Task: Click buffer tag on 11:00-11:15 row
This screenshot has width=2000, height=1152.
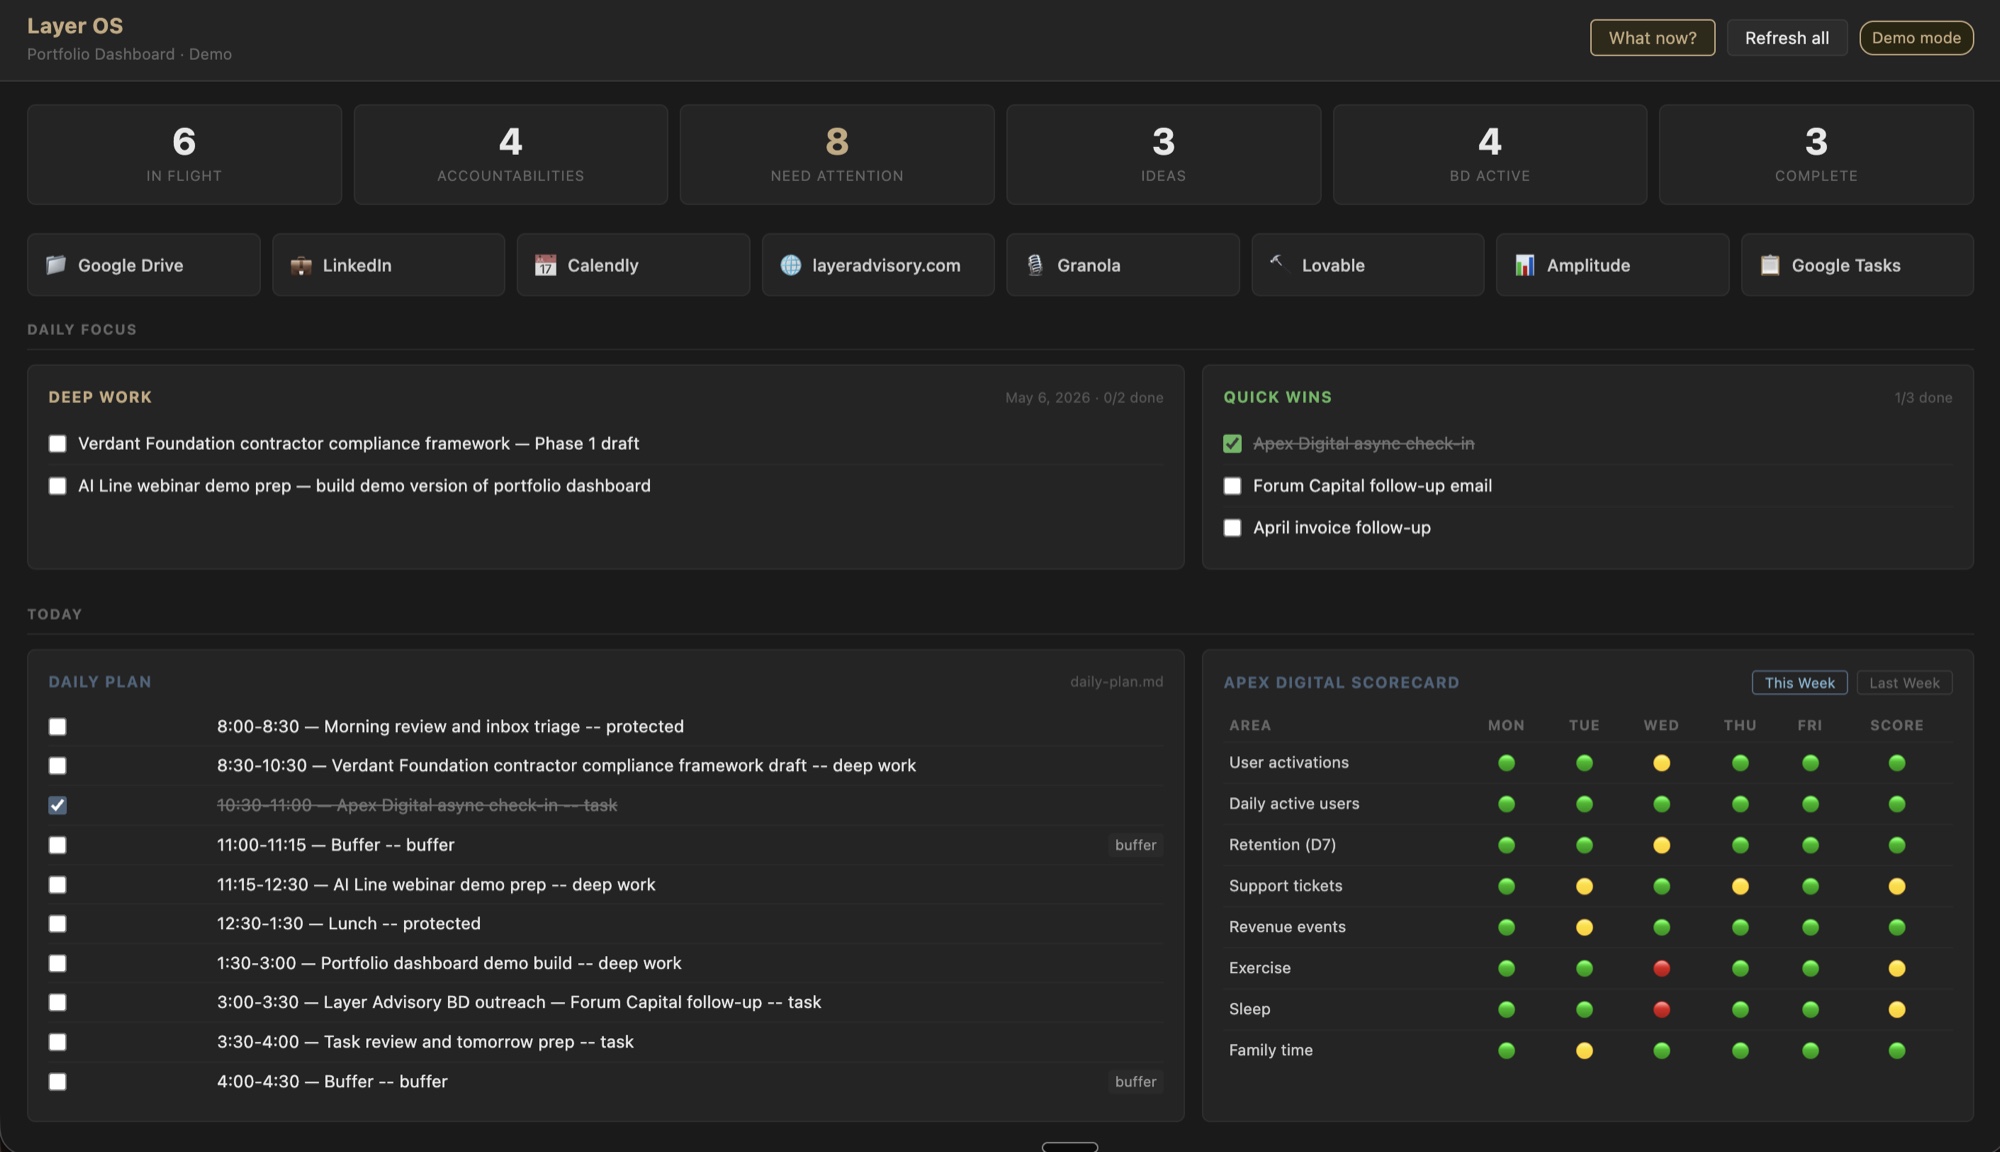Action: click(x=1135, y=845)
